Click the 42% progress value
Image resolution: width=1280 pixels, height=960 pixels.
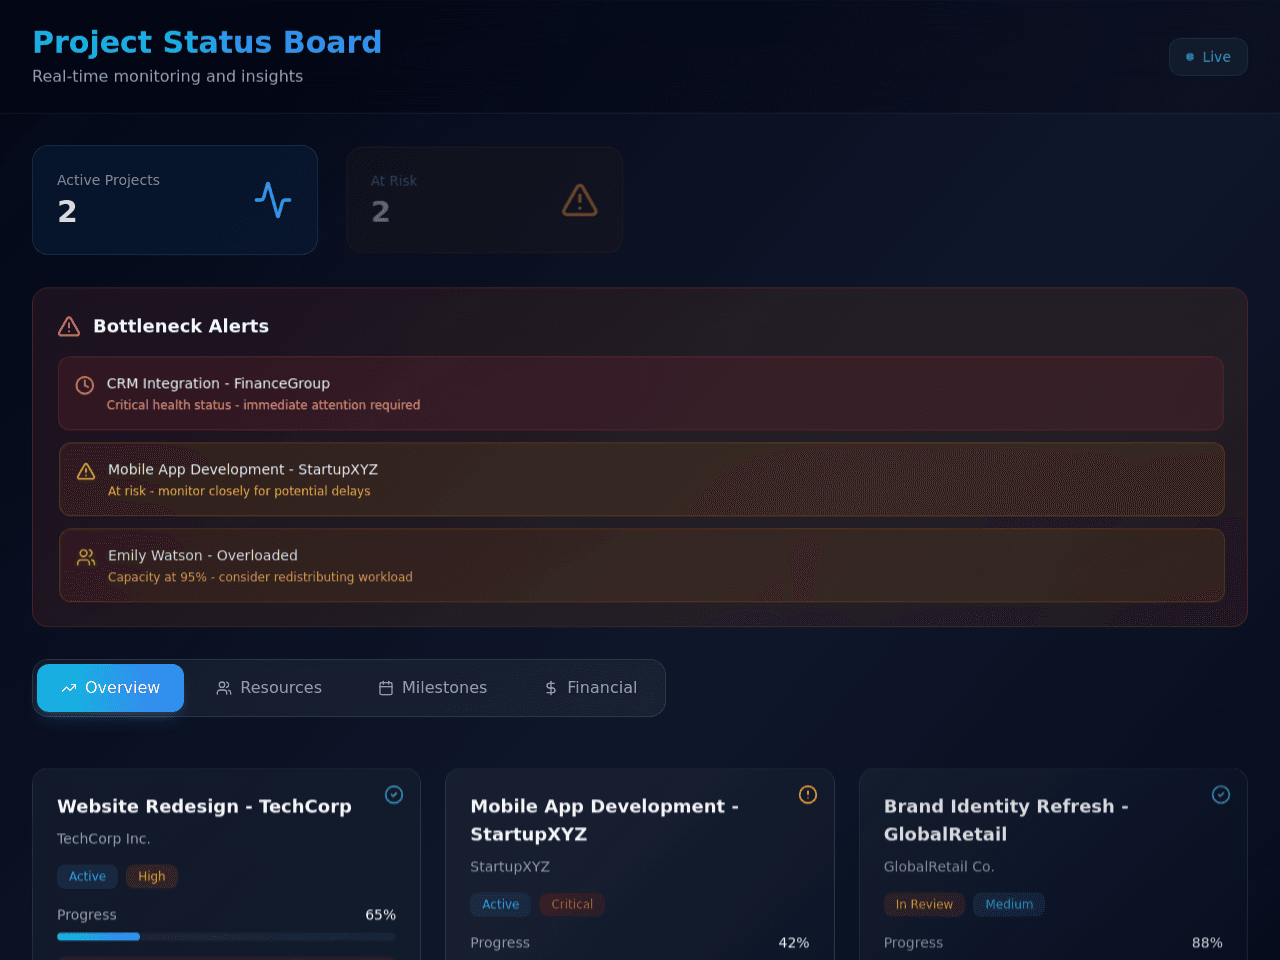click(794, 943)
